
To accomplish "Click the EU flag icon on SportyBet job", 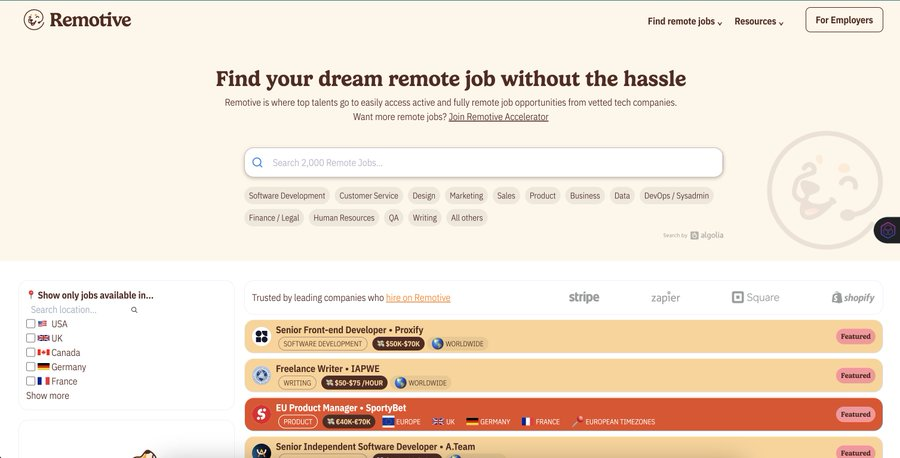I will 388,422.
